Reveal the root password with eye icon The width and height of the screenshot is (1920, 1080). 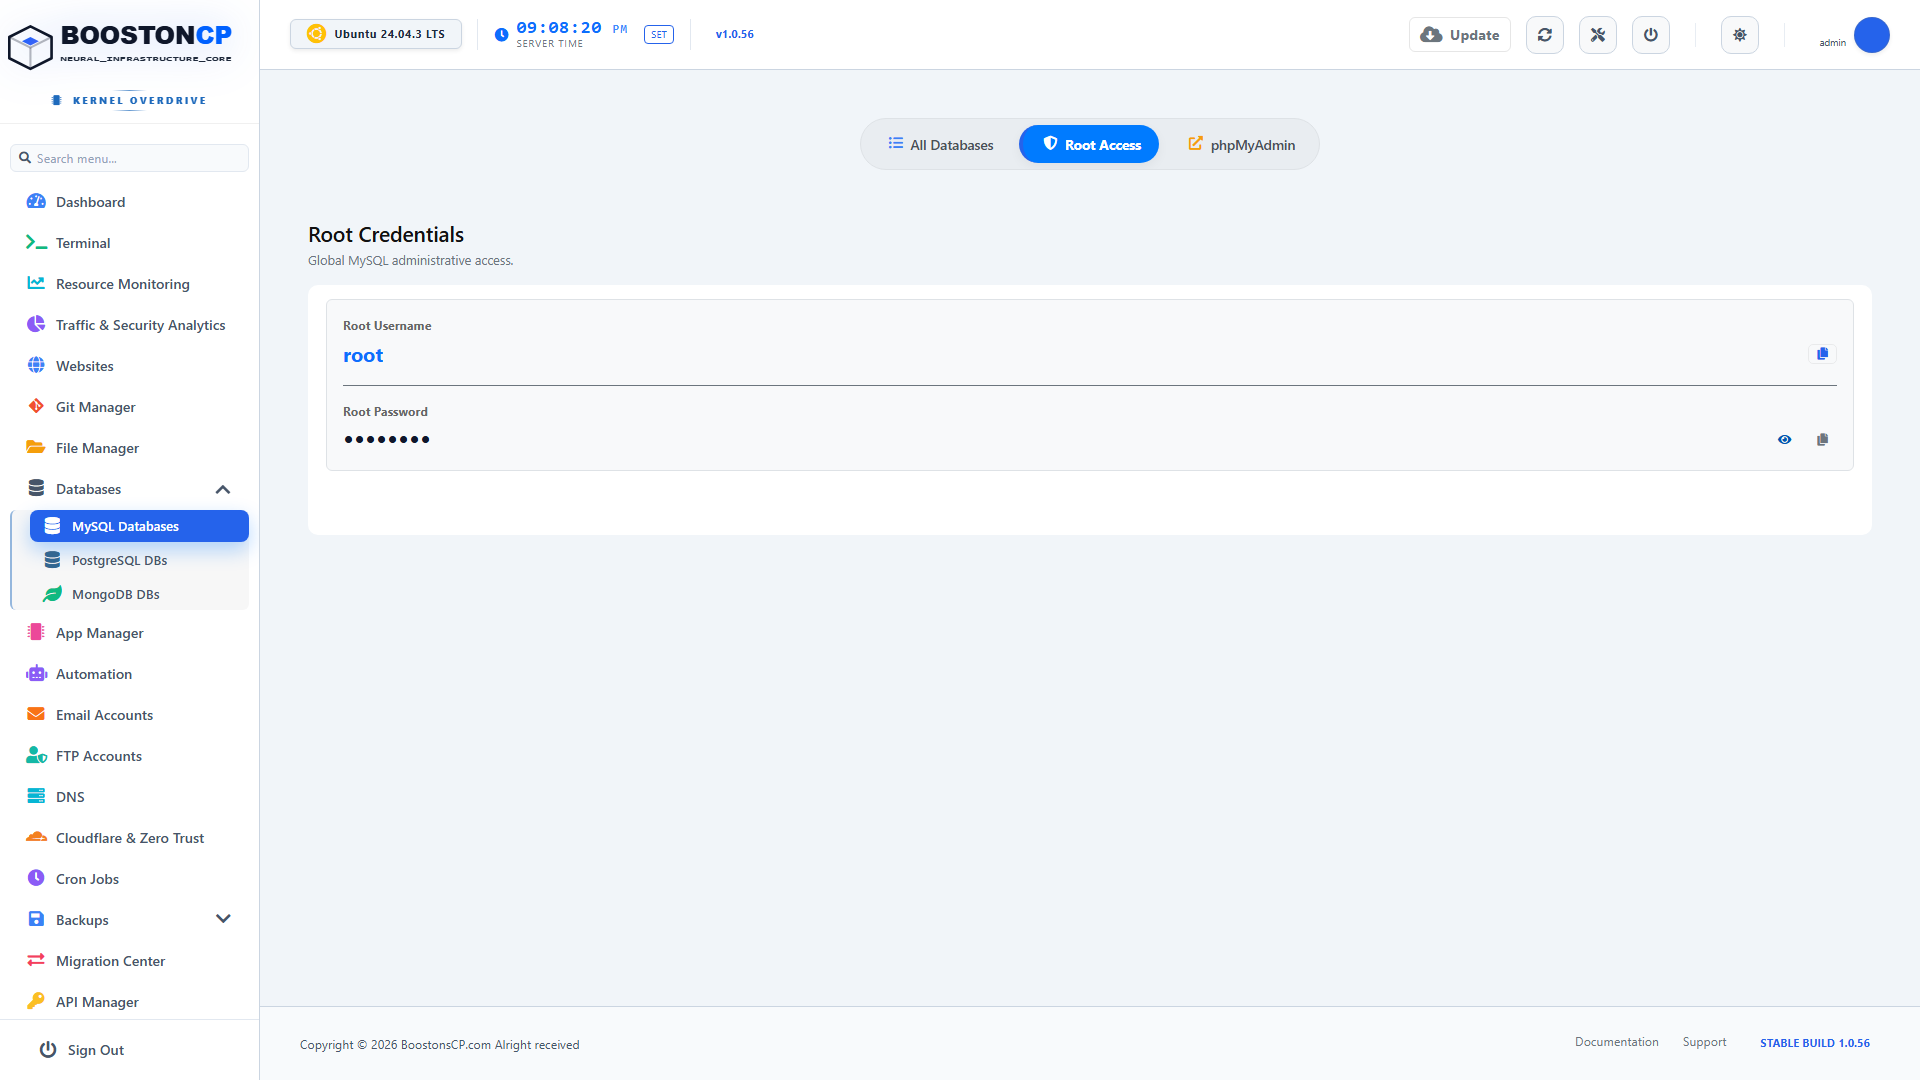pyautogui.click(x=1784, y=440)
